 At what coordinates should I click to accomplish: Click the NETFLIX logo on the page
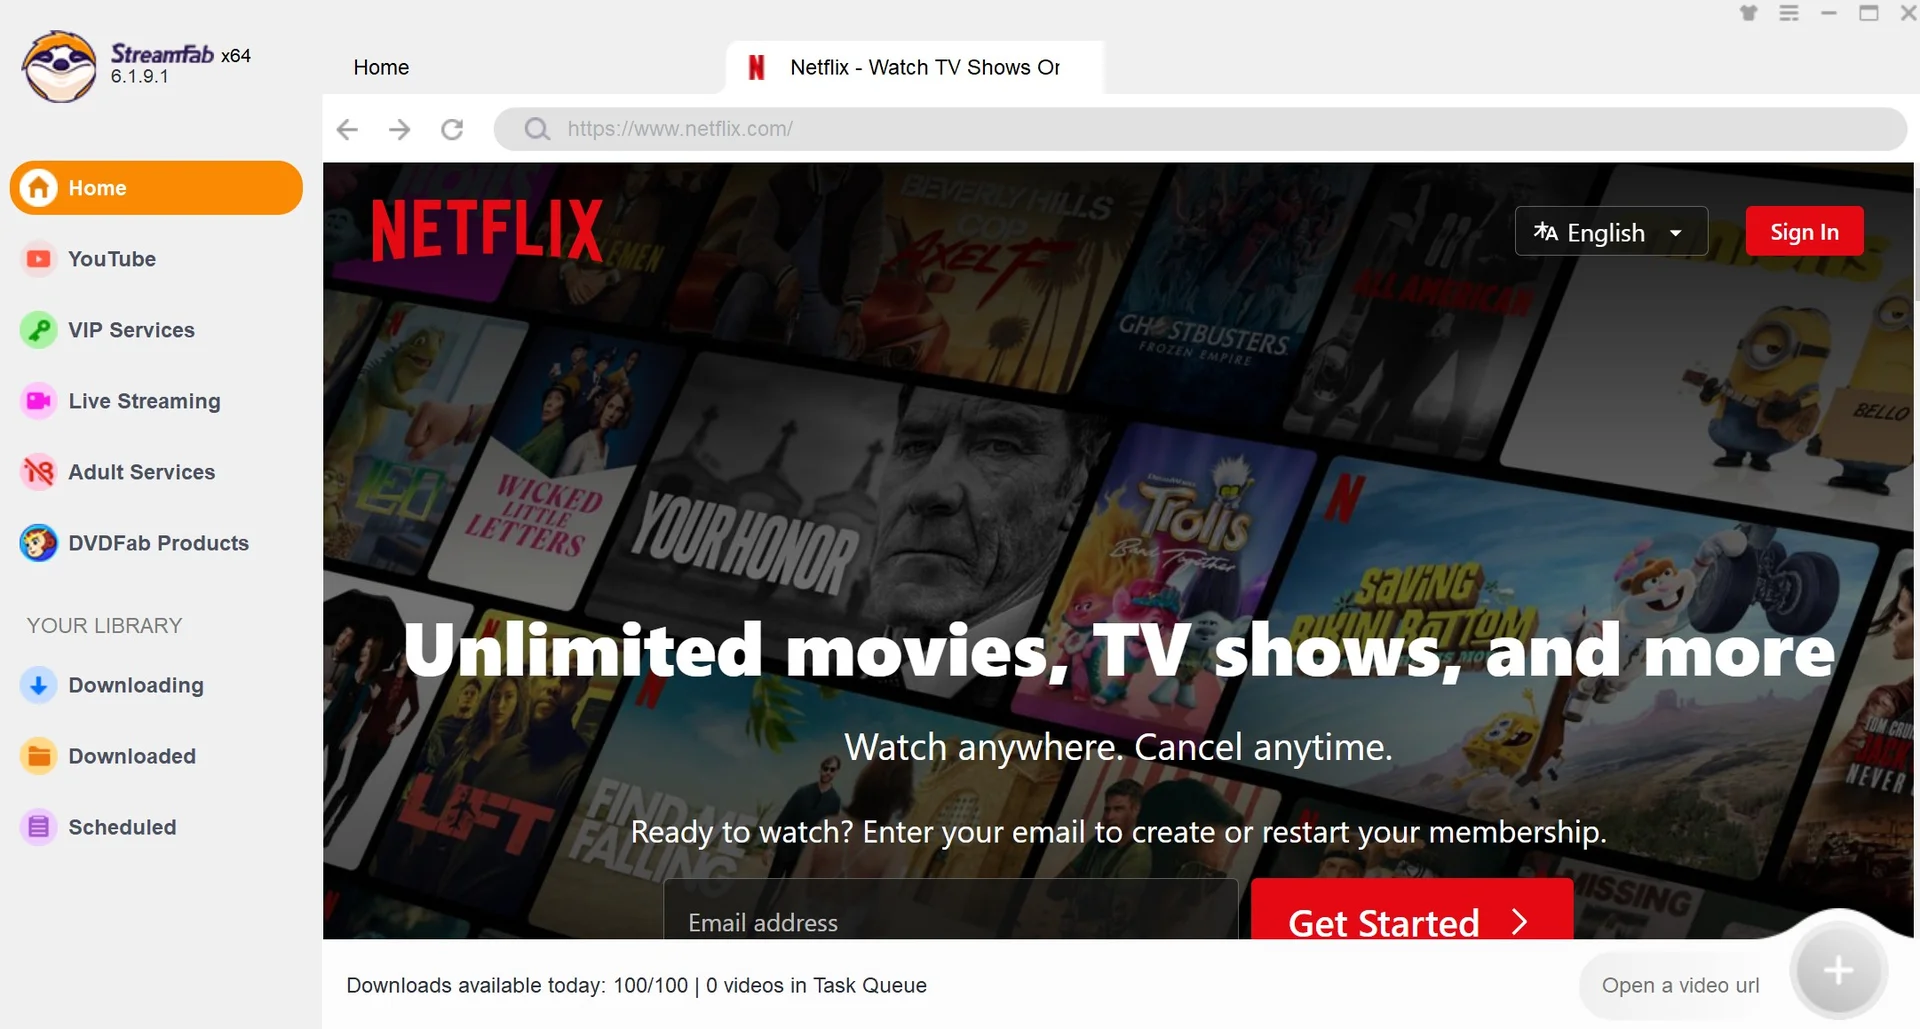click(x=487, y=230)
